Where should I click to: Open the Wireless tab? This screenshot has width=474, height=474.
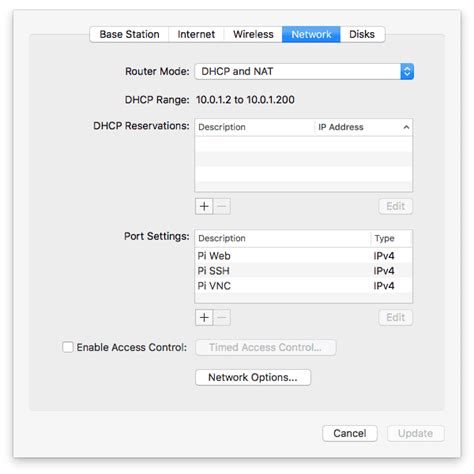pos(253,34)
